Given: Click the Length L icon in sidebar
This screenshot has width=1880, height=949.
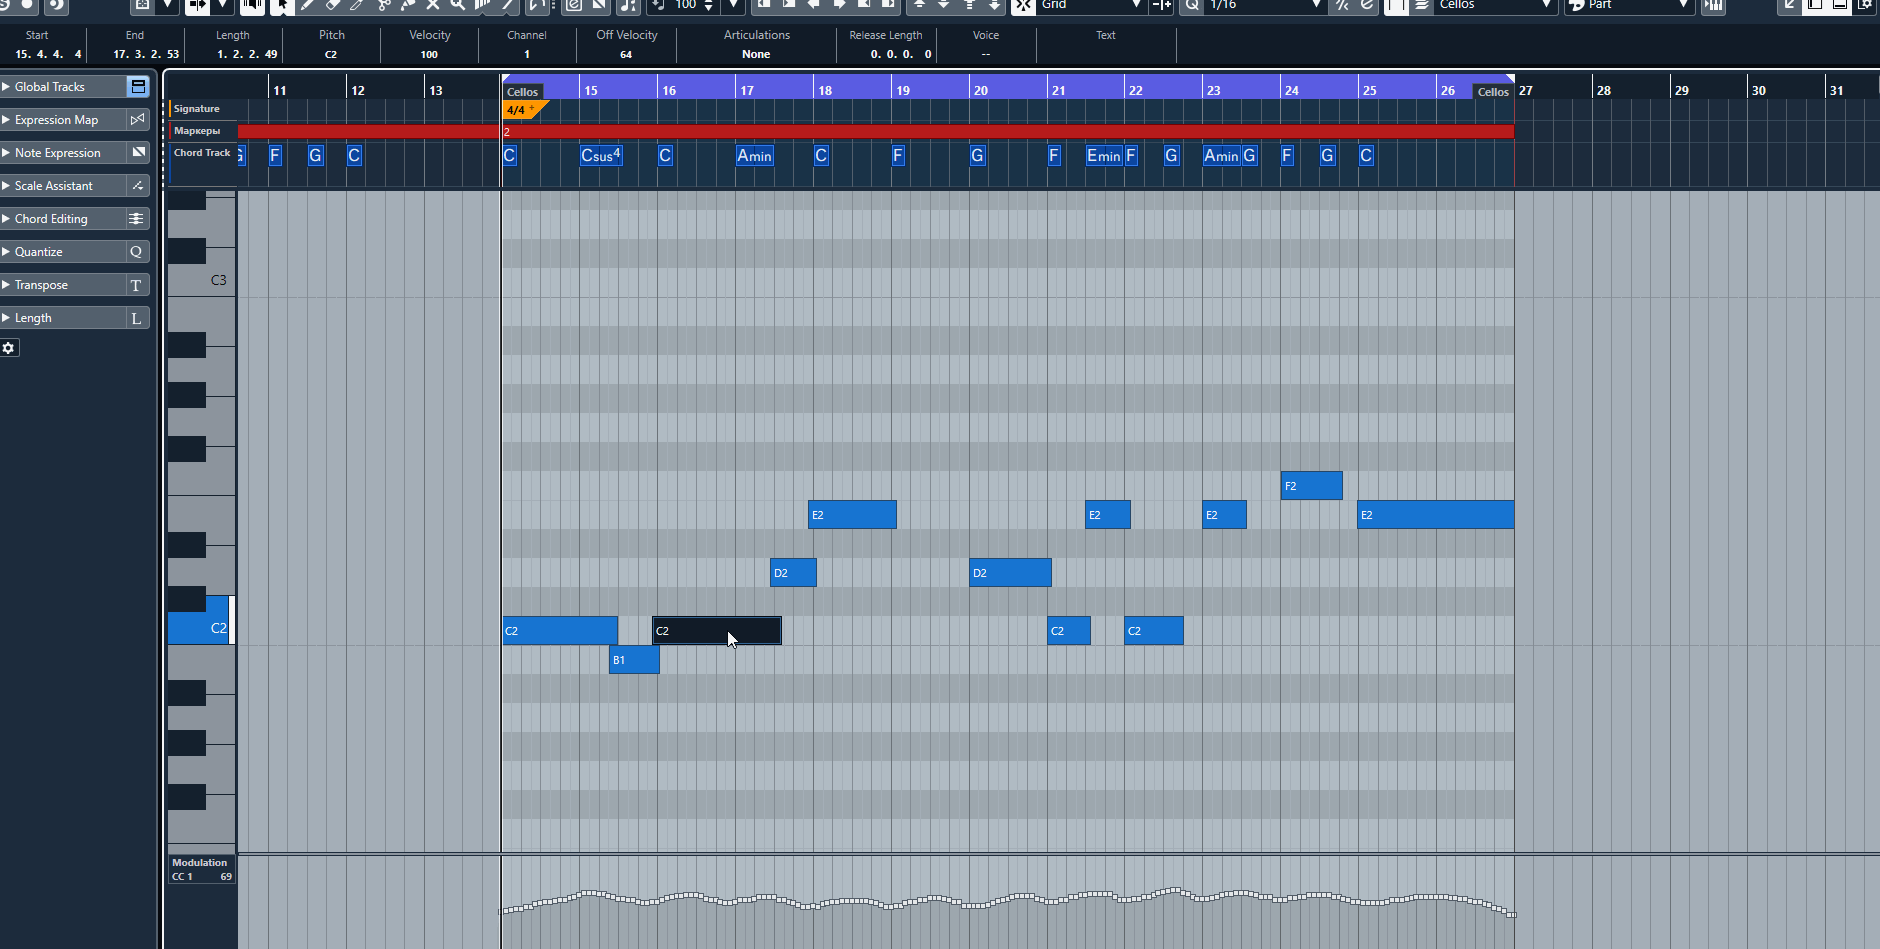Looking at the screenshot, I should tap(137, 318).
